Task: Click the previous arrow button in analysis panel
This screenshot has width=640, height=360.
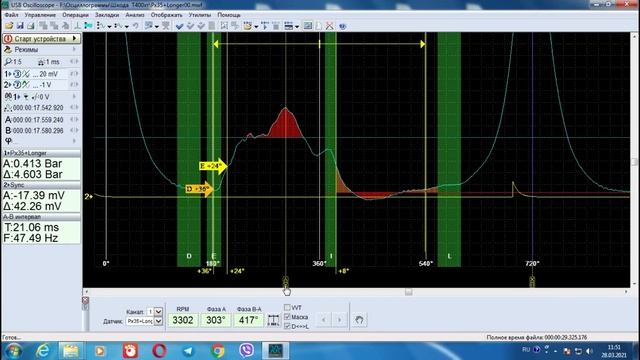Action: [324, 320]
